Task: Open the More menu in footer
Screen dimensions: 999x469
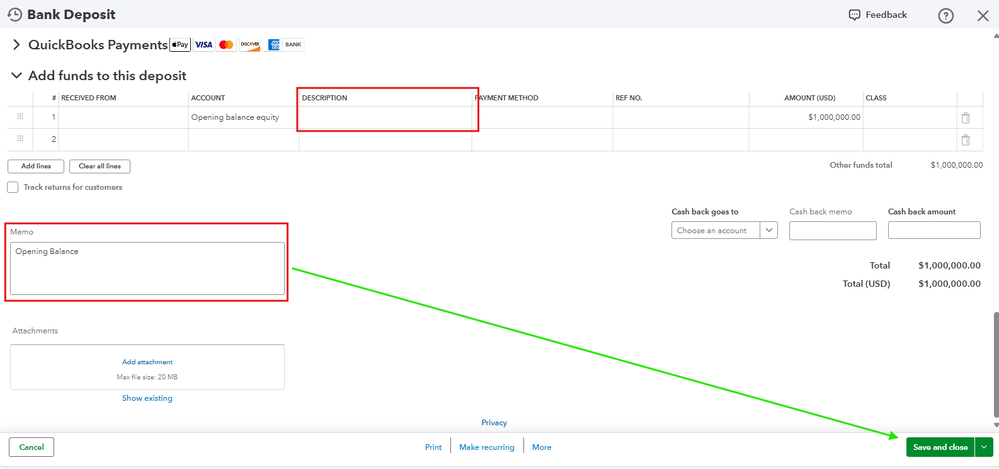Action: (542, 447)
